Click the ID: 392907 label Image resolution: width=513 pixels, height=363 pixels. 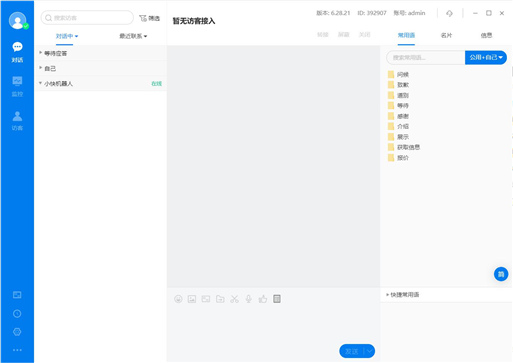click(372, 13)
